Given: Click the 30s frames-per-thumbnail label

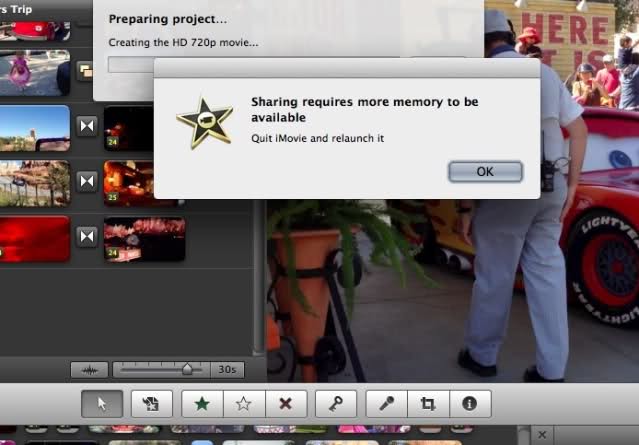Looking at the screenshot, I should point(227,370).
